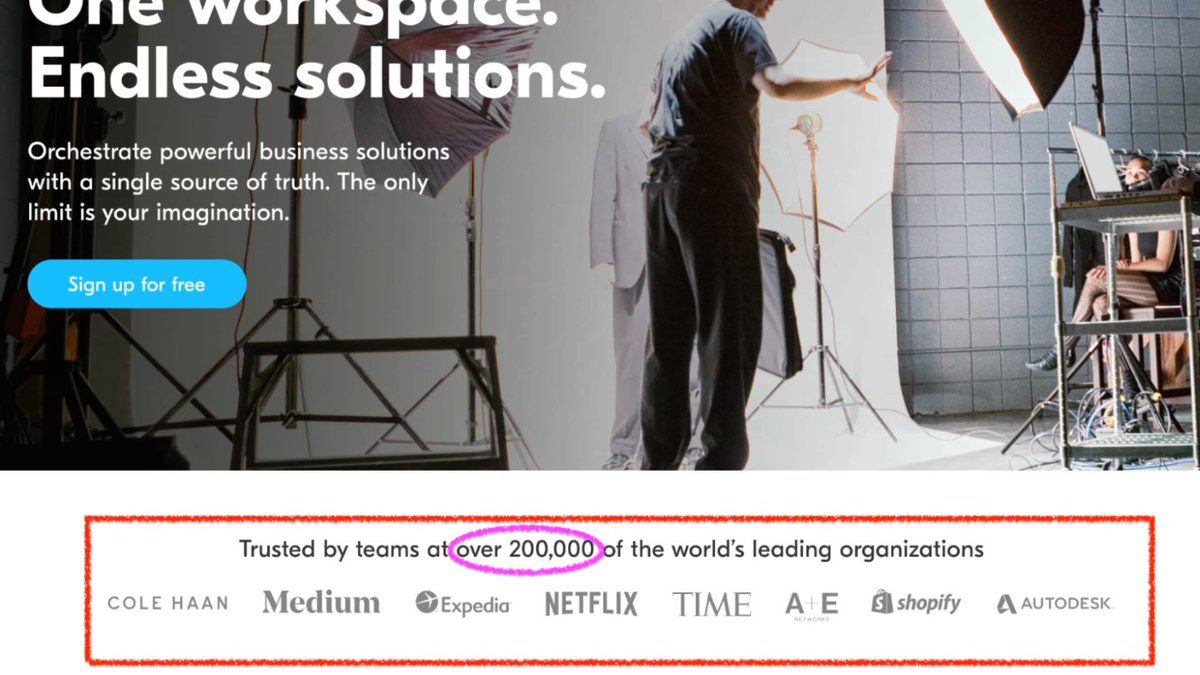Open the Medium logo

pos(321,602)
